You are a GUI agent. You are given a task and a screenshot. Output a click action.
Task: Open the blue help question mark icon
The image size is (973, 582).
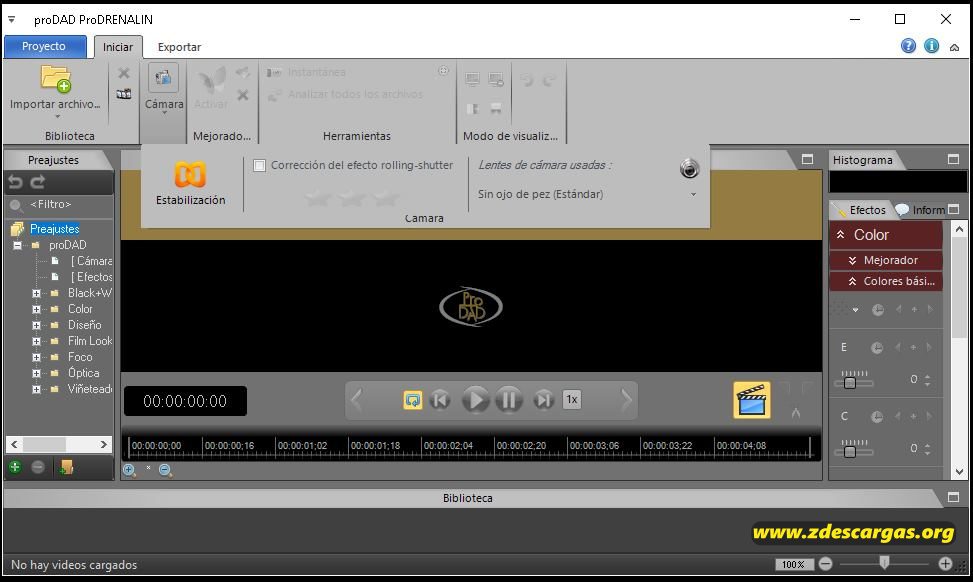[x=908, y=45]
